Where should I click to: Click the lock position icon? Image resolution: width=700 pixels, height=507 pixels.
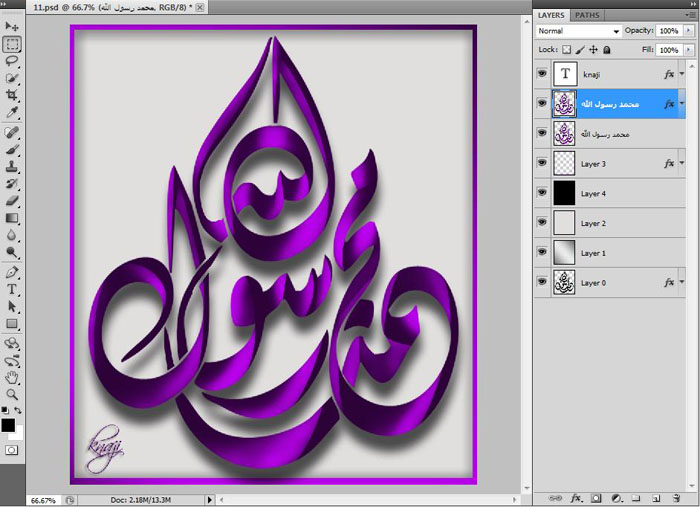tap(593, 49)
